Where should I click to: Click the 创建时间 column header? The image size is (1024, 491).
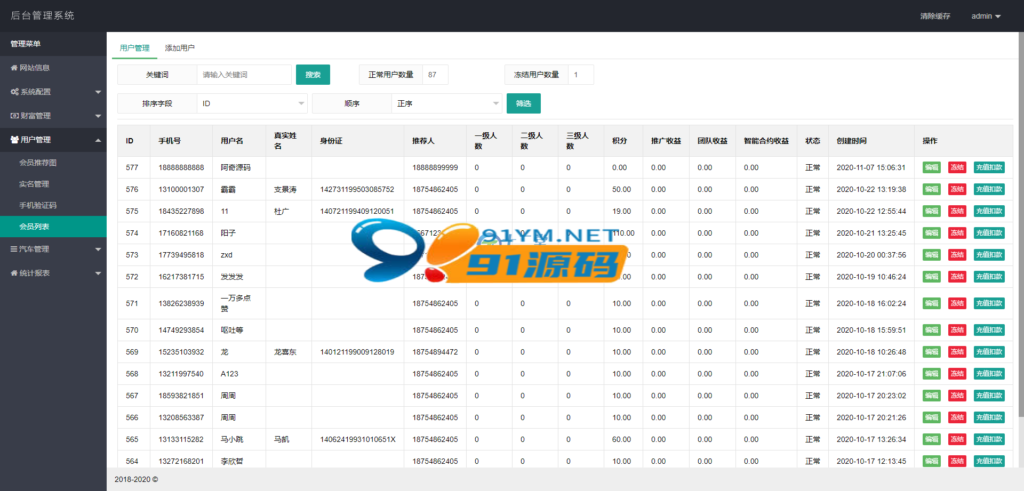pos(852,140)
